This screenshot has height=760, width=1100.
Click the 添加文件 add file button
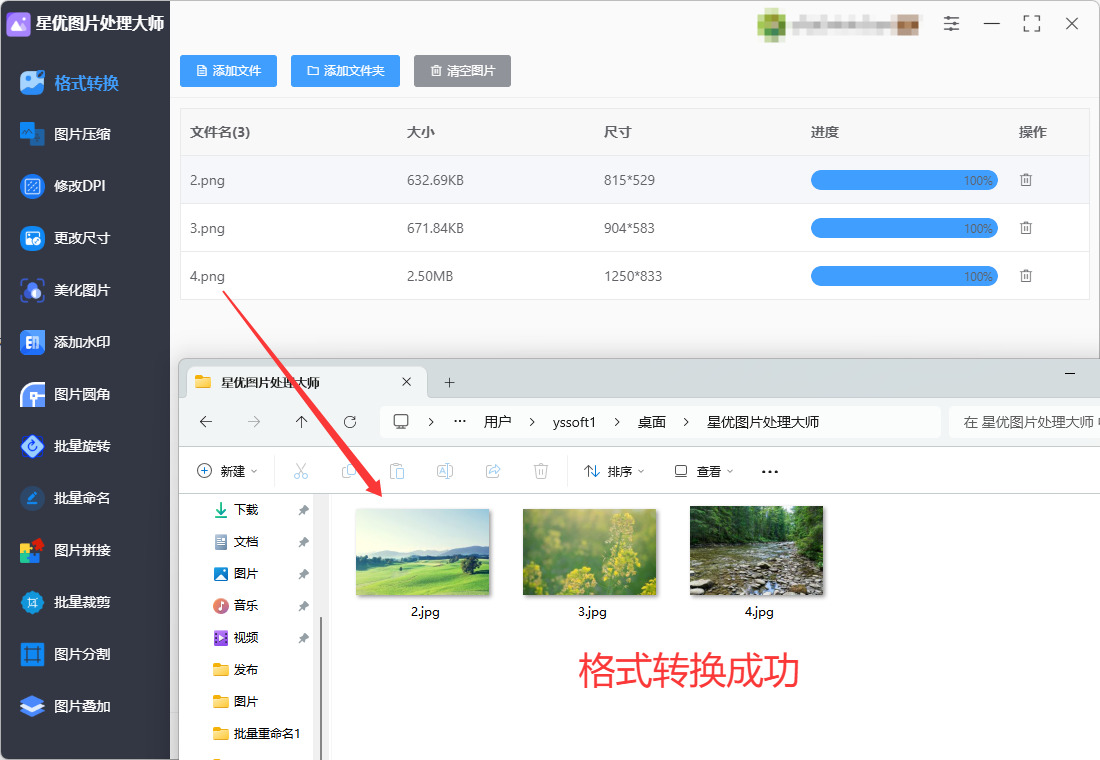pyautogui.click(x=228, y=71)
